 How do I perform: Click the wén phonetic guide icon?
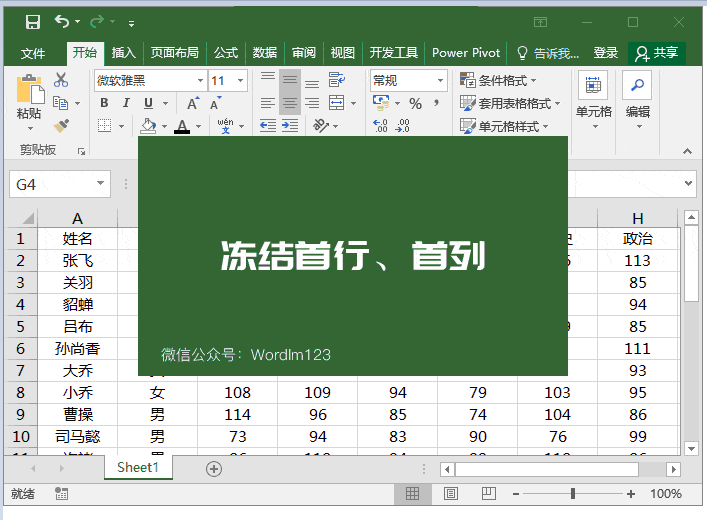pyautogui.click(x=225, y=126)
